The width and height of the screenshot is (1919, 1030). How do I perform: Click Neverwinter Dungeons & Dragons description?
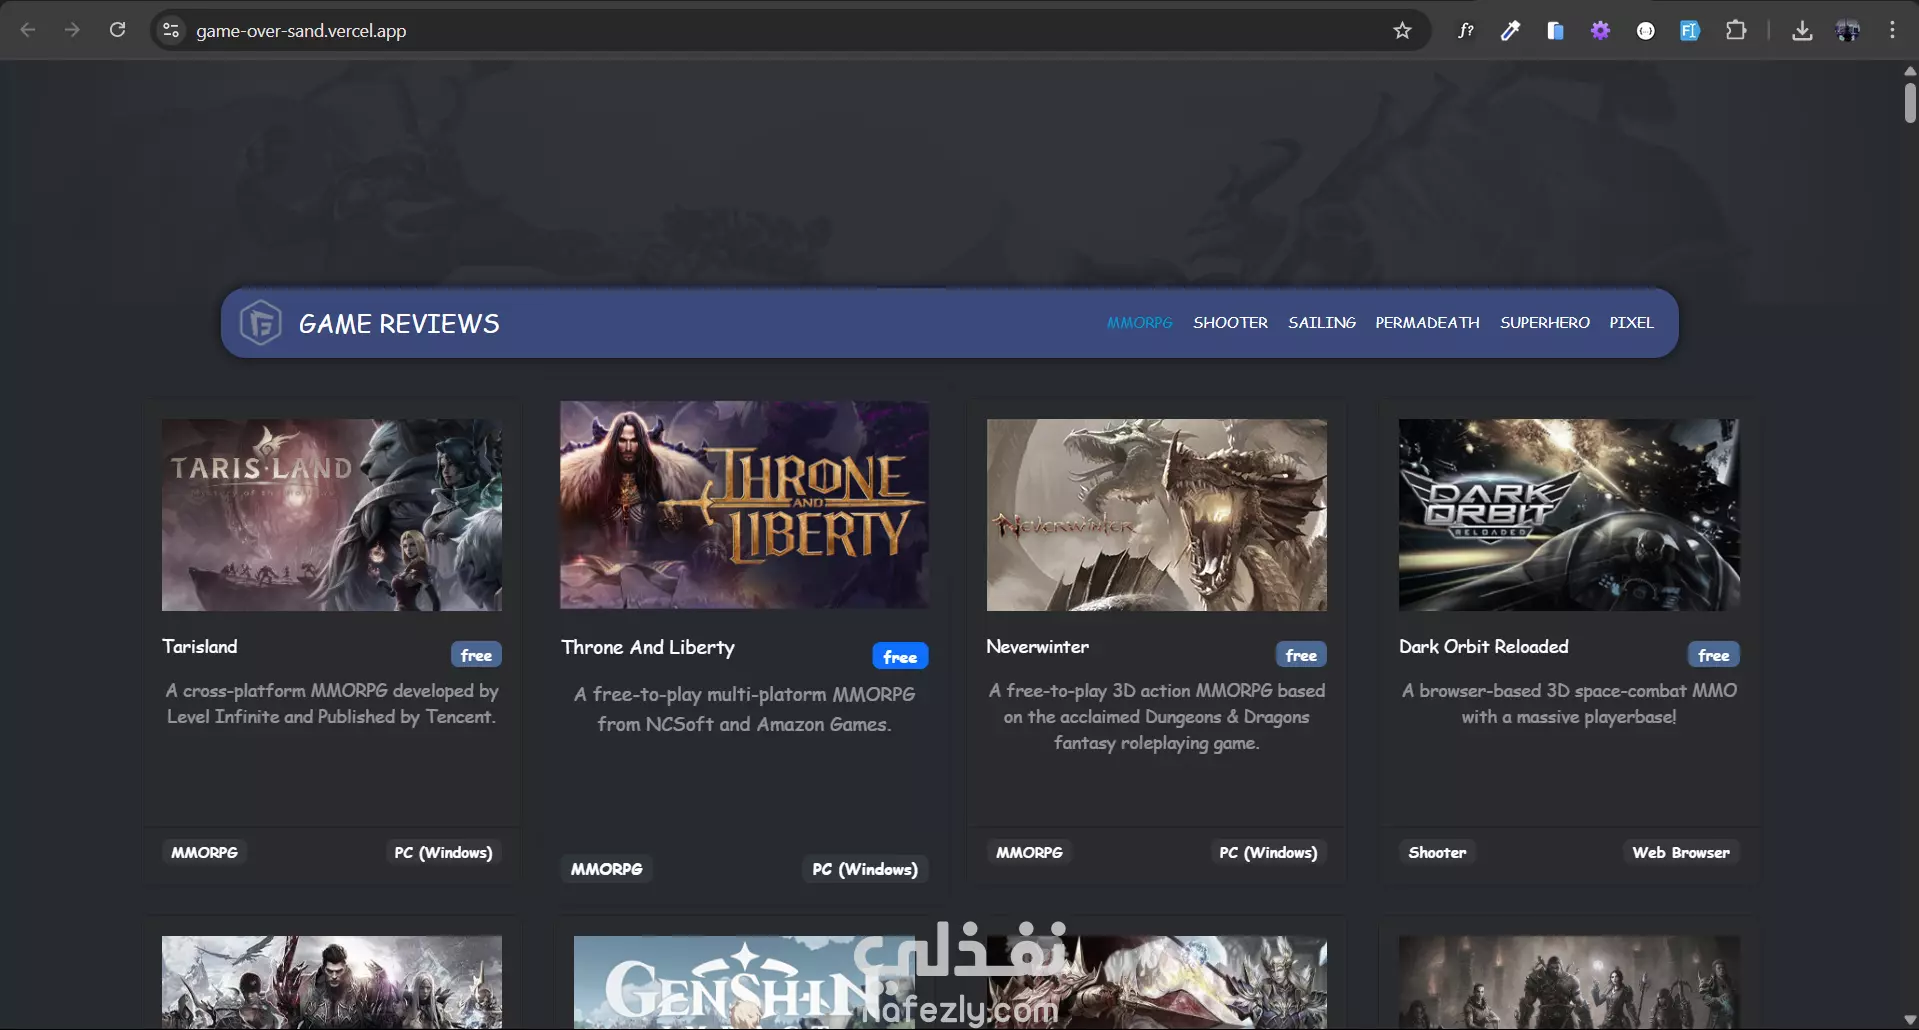1157,717
